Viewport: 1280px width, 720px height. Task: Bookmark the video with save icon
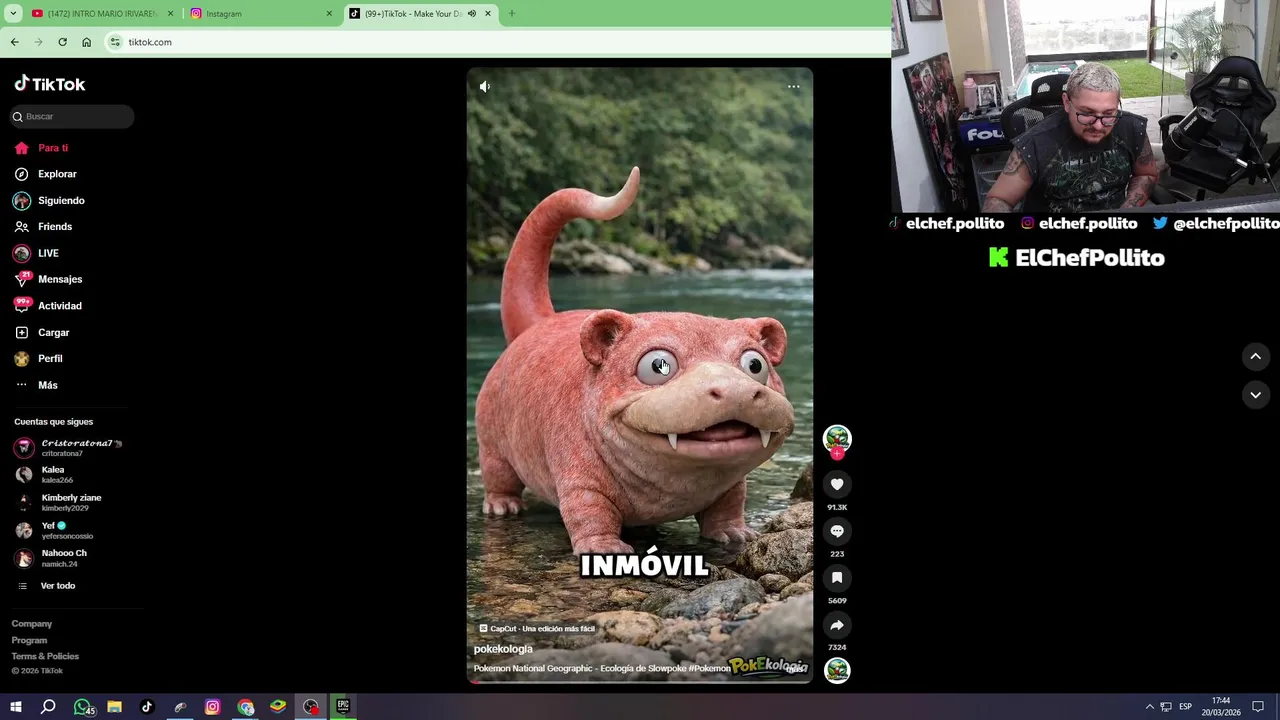click(x=837, y=578)
